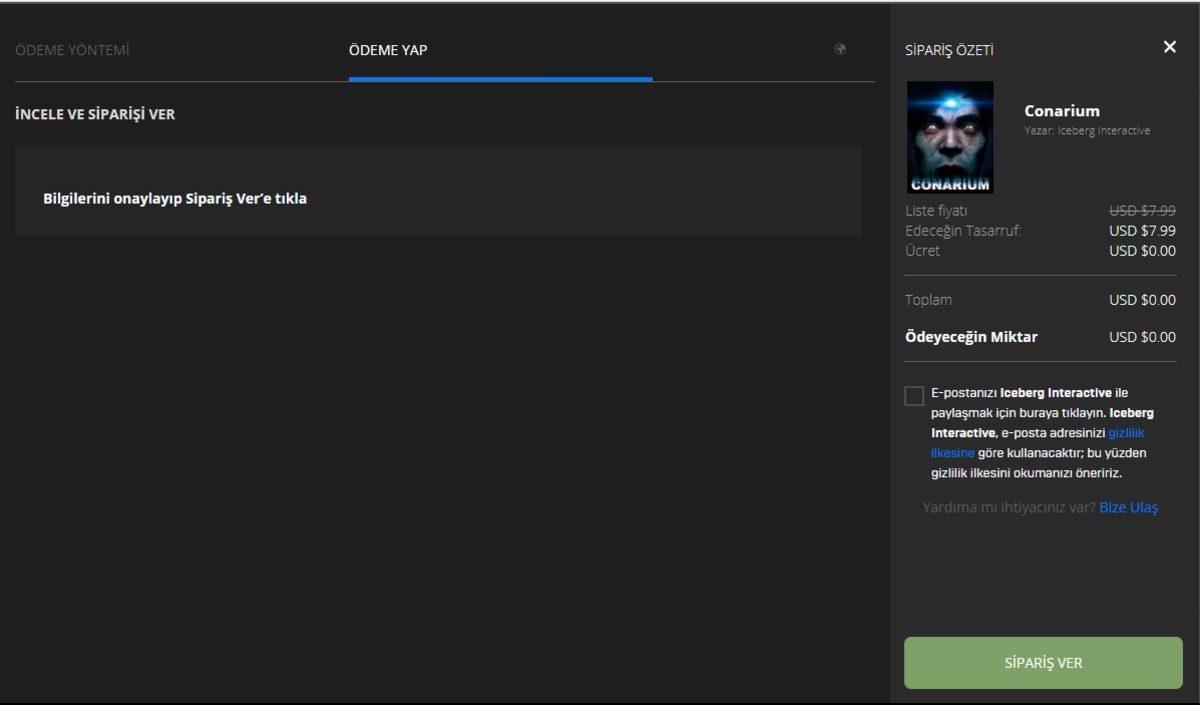Click Bize Ulaş for help
The image size is (1200, 705).
click(x=1126, y=507)
